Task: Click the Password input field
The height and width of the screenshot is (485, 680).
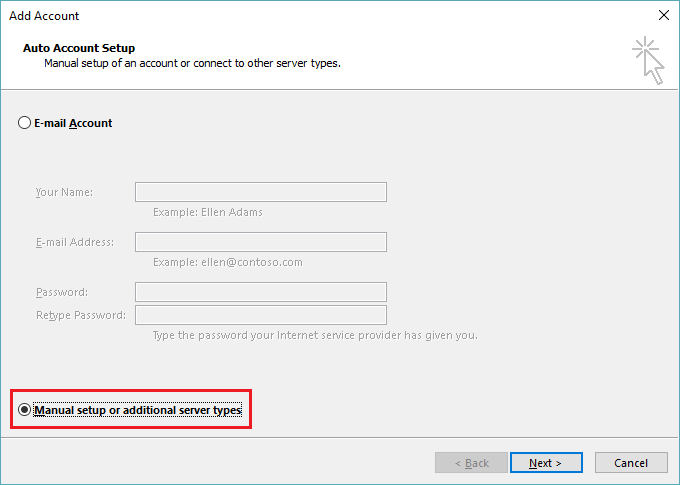Action: coord(260,292)
